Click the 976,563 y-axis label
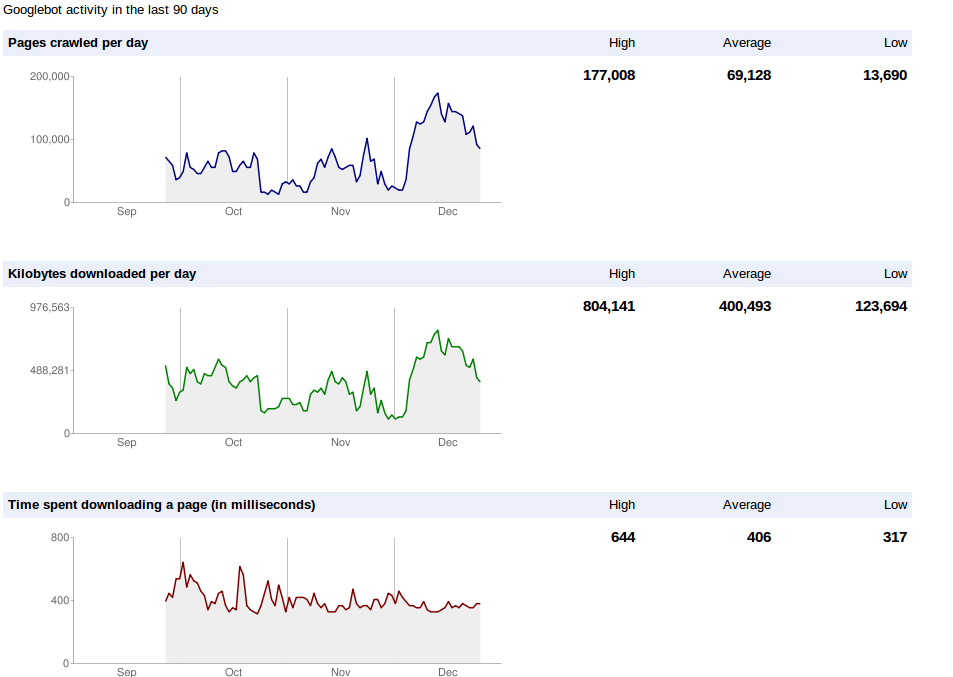The image size is (953, 677). point(49,308)
